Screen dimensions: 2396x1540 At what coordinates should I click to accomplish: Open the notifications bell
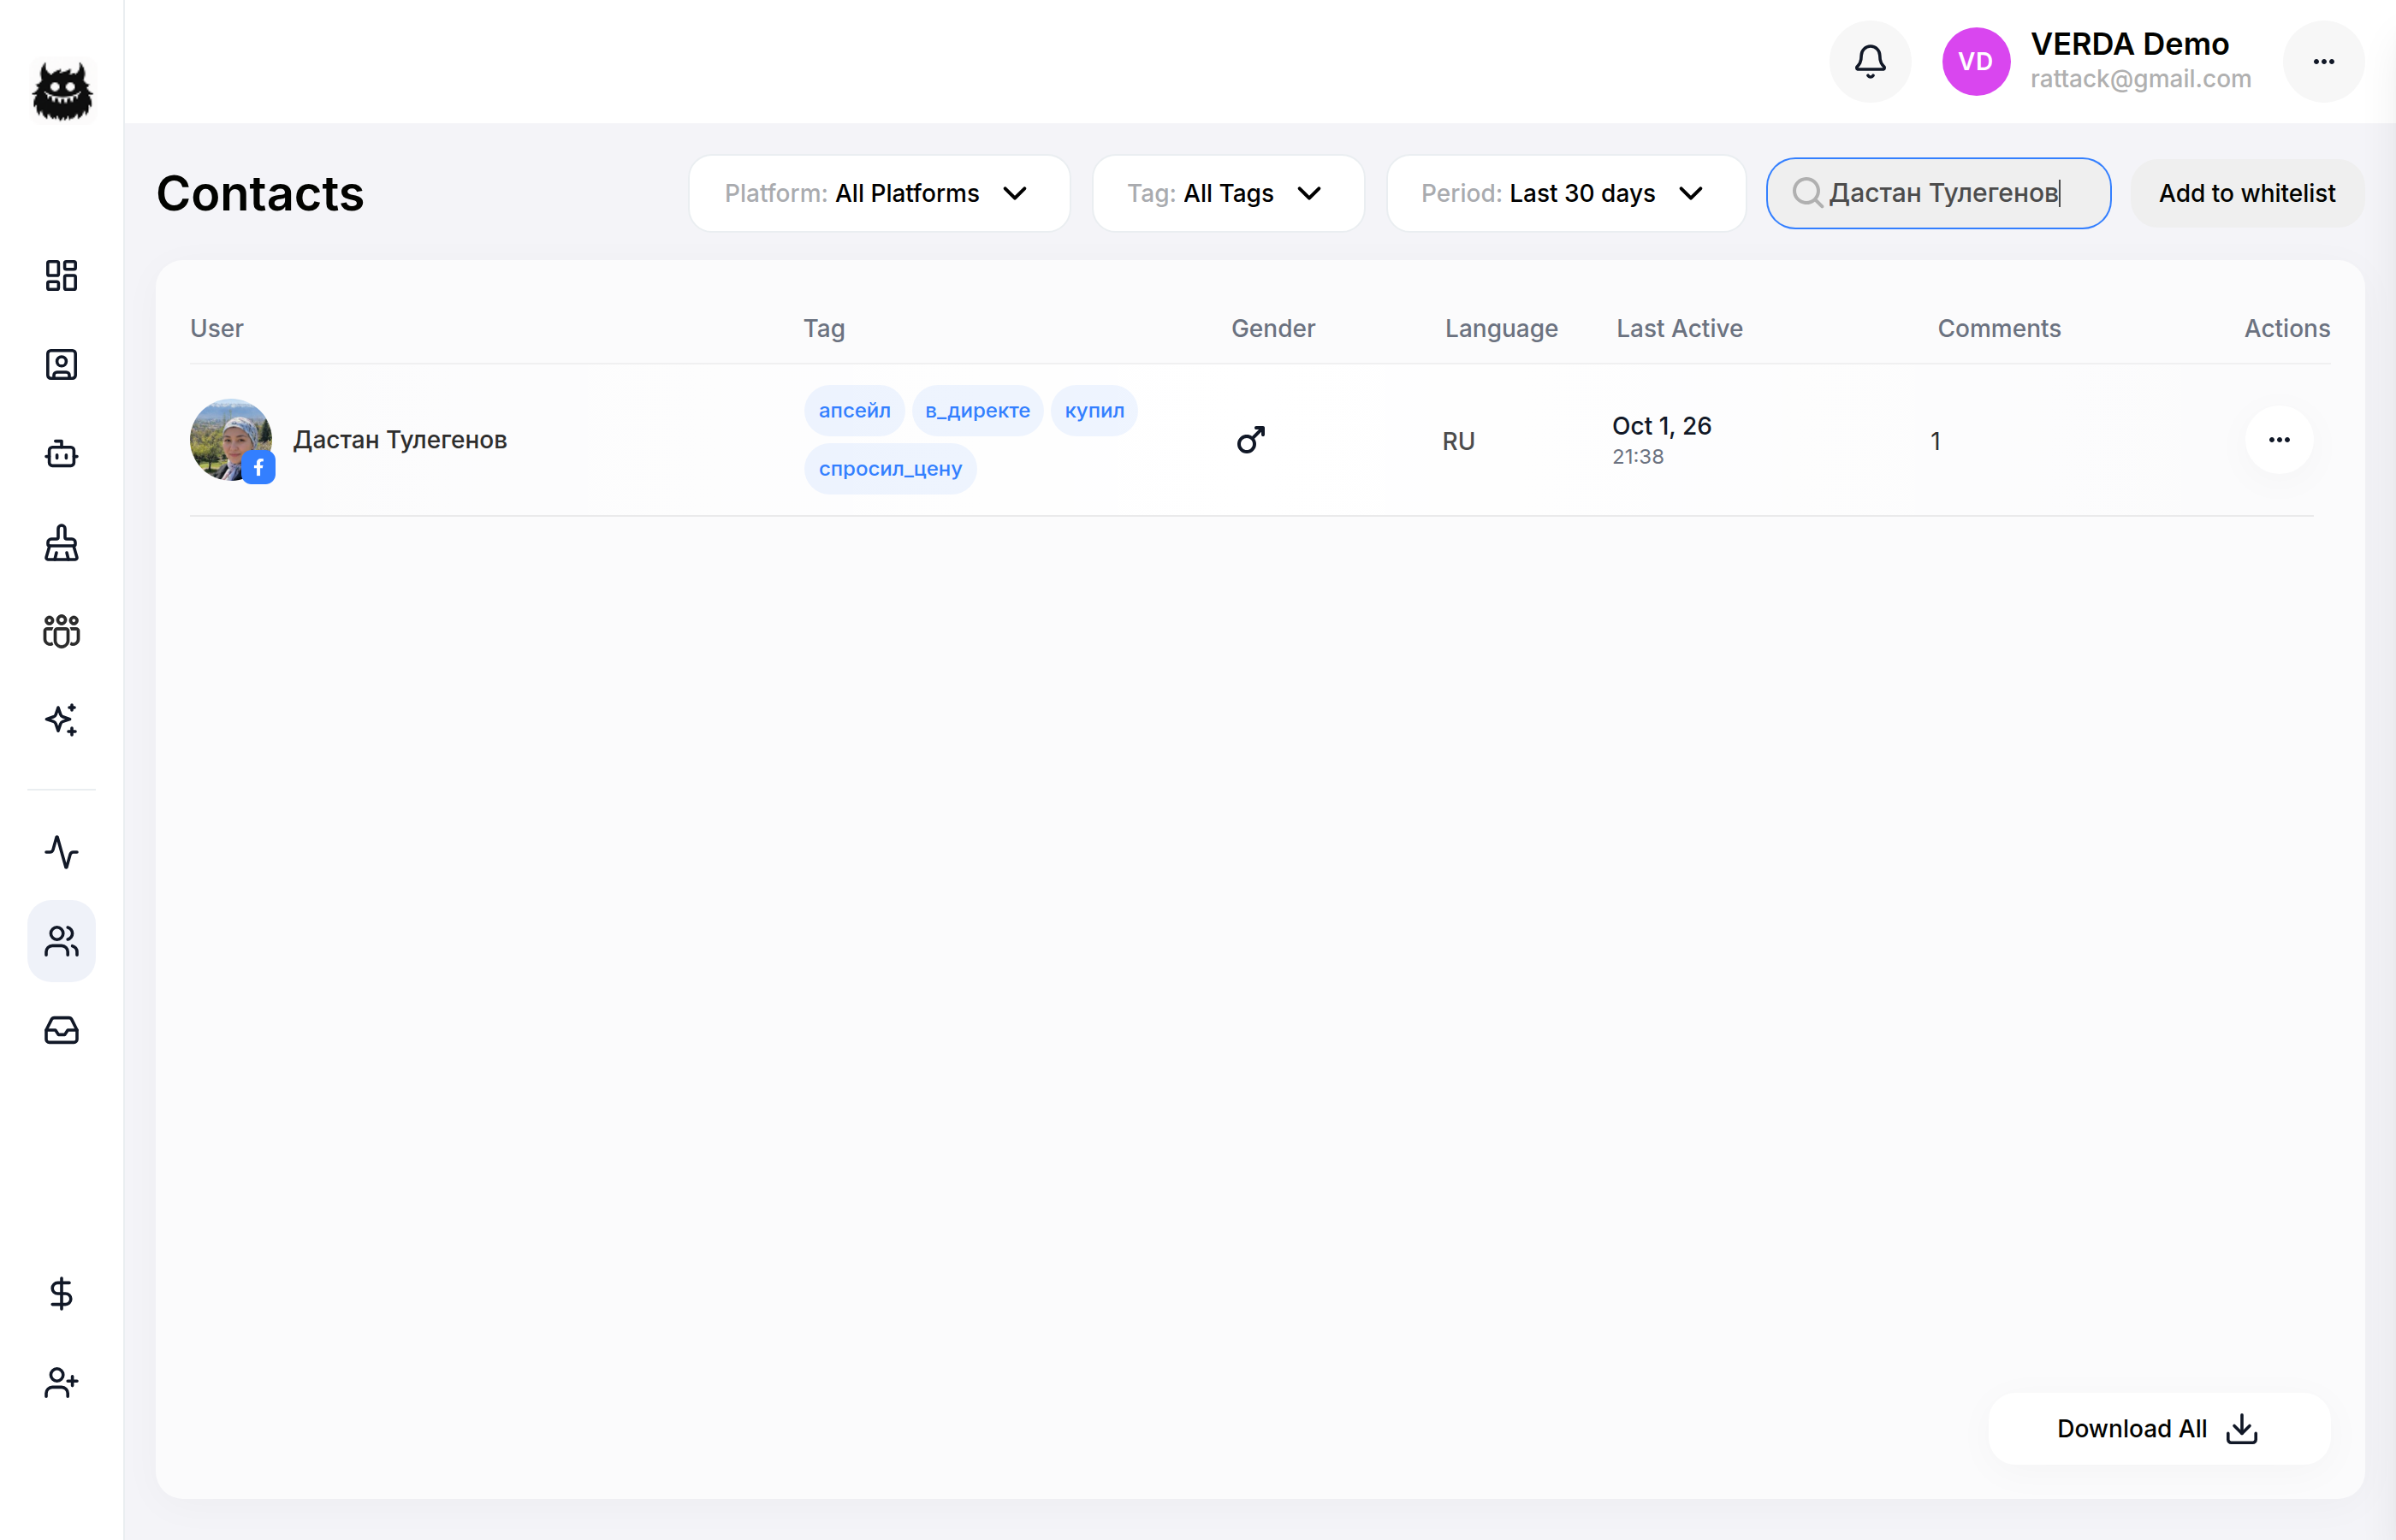(1869, 62)
